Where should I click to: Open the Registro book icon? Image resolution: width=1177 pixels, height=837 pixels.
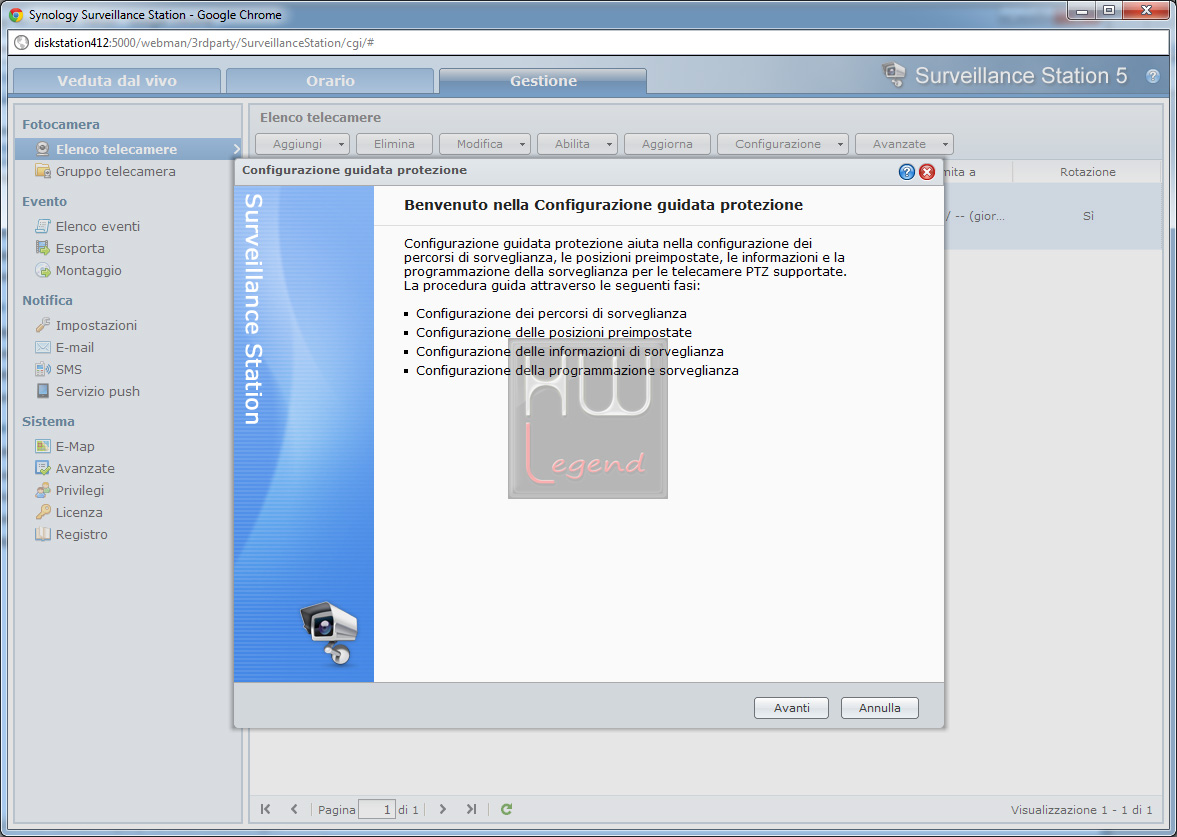click(x=43, y=534)
